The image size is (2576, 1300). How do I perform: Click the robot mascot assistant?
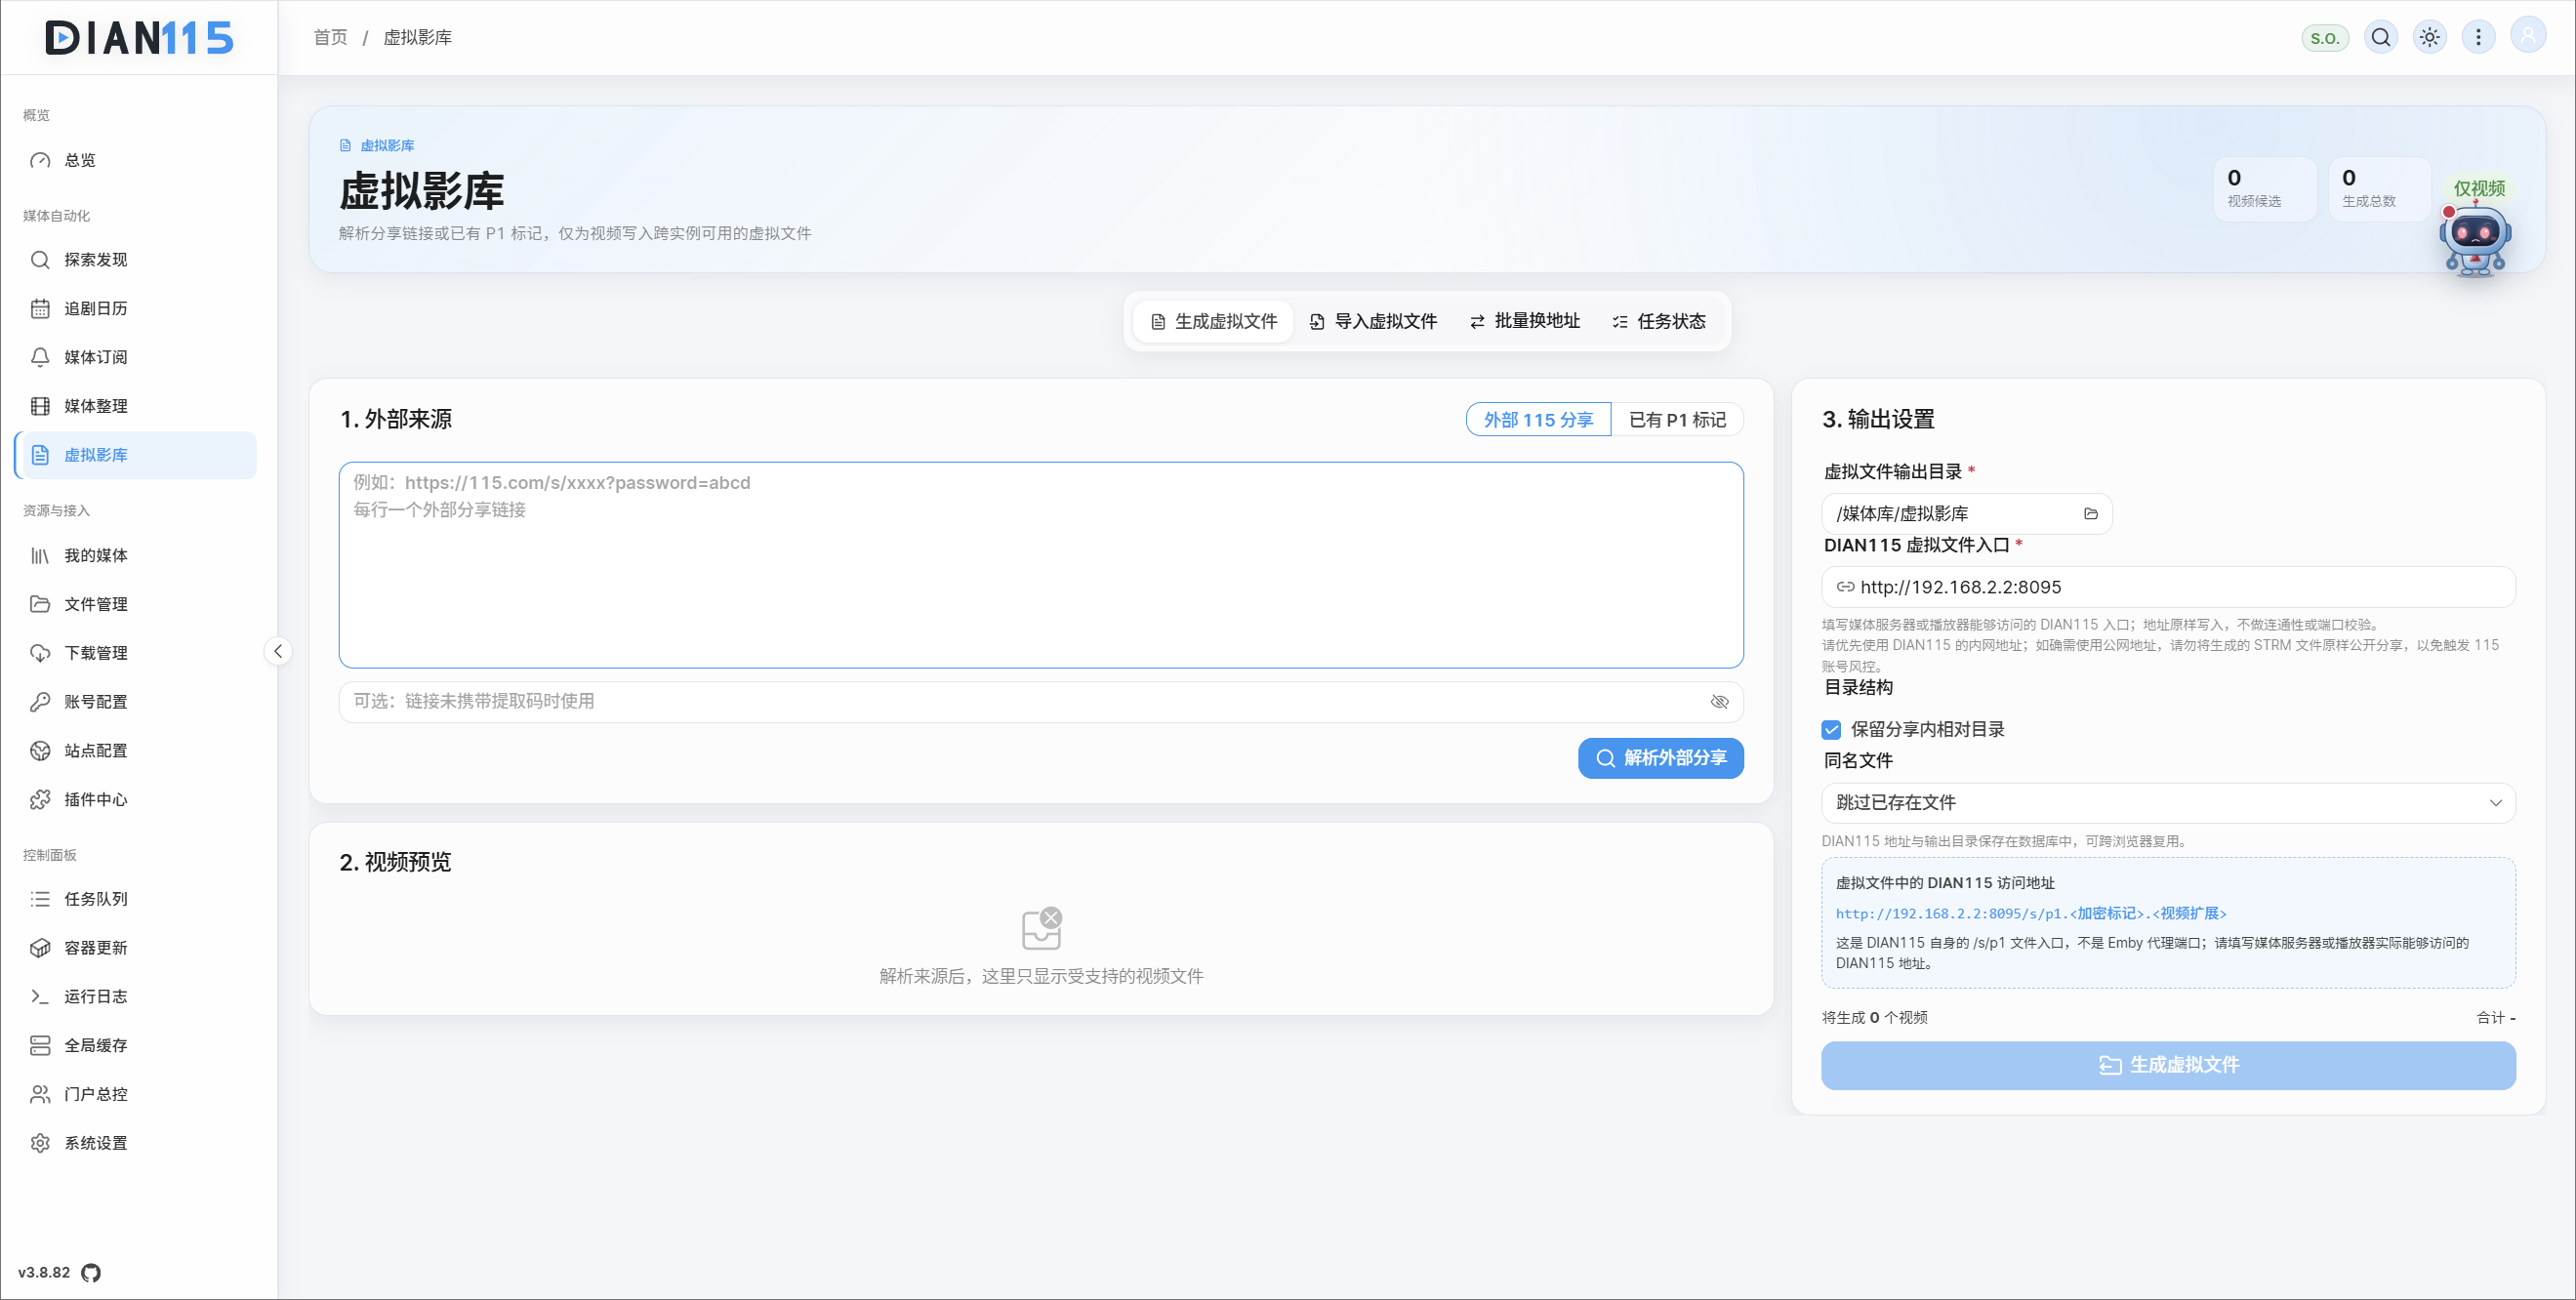click(x=2475, y=240)
